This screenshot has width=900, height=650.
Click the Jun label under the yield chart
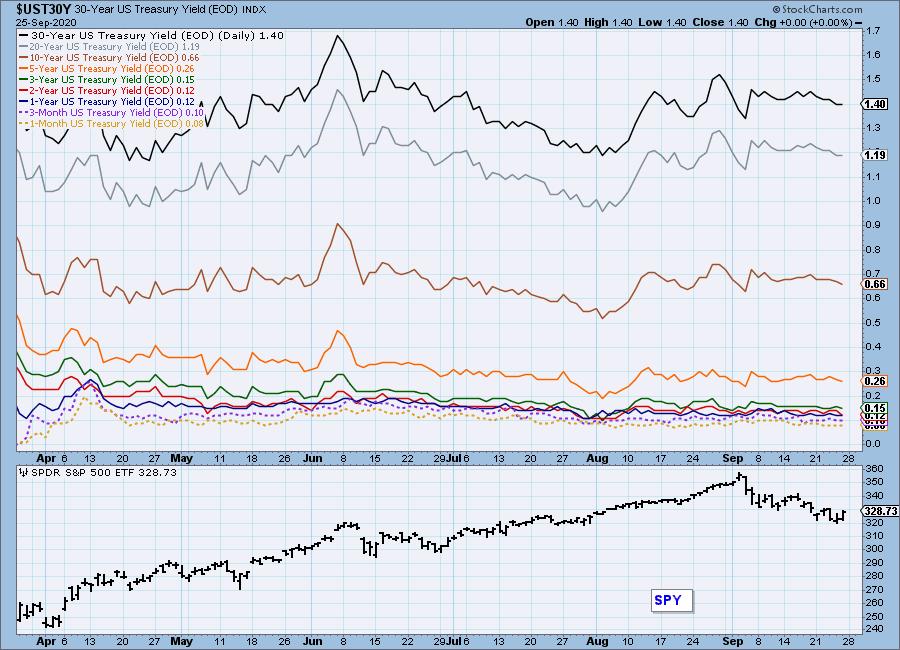tap(312, 458)
